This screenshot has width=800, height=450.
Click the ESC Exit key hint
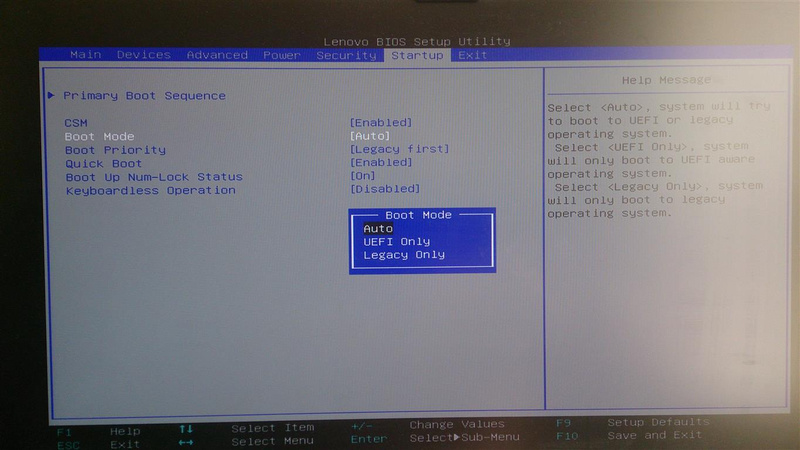pos(98,444)
